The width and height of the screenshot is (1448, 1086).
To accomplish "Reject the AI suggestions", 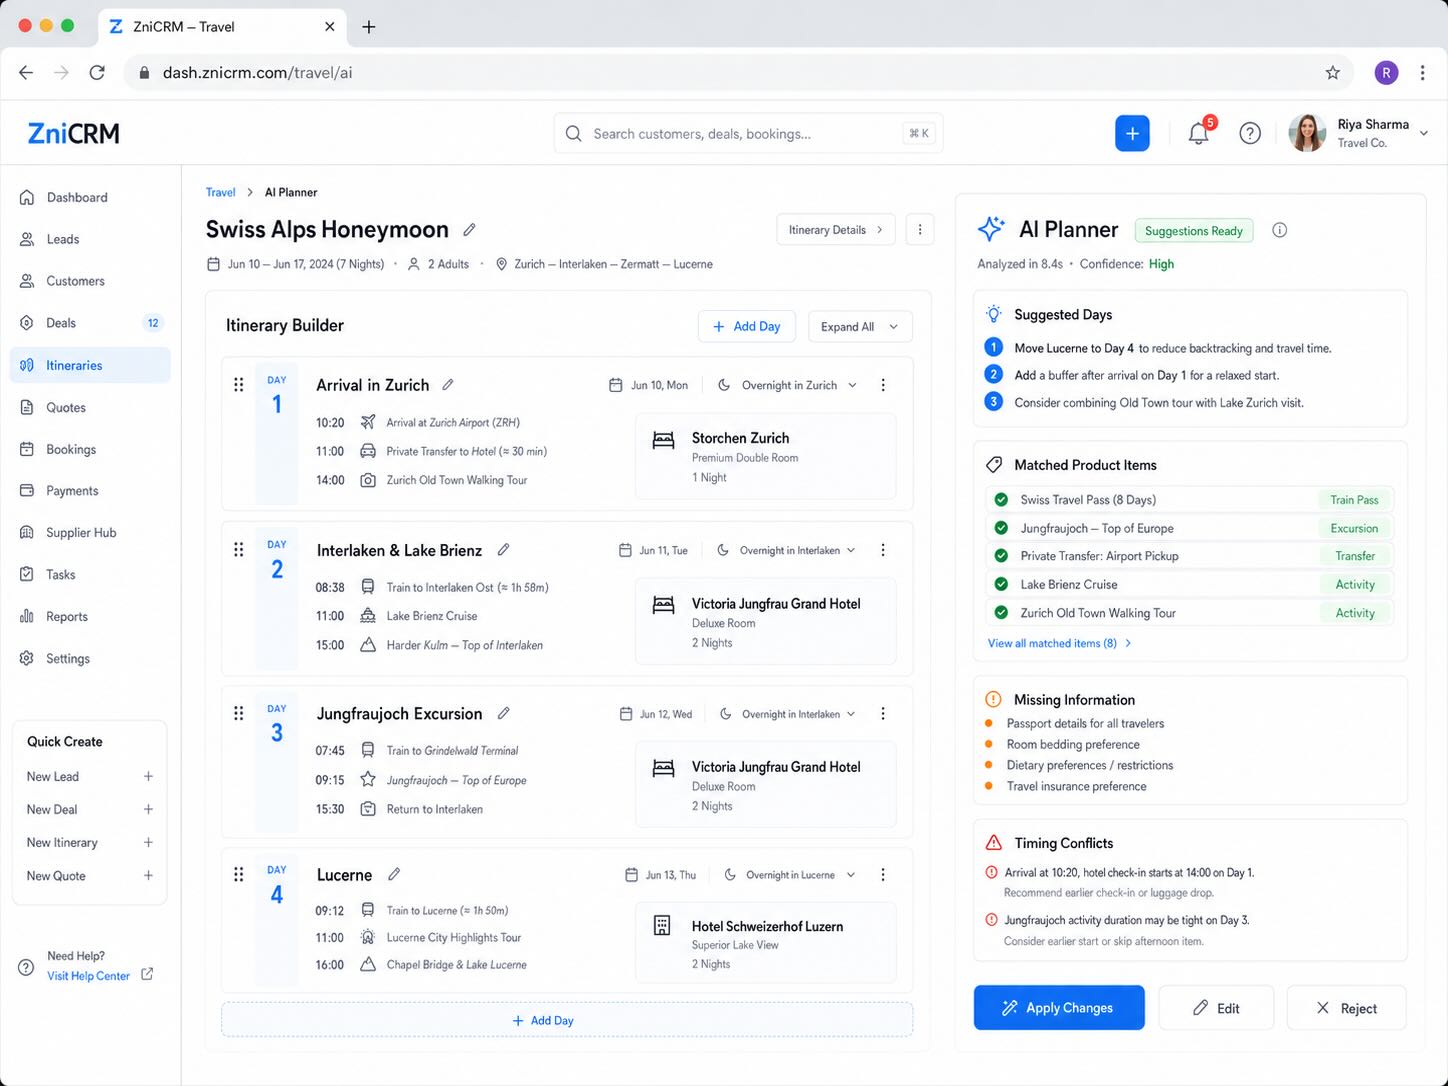I will [1346, 1008].
